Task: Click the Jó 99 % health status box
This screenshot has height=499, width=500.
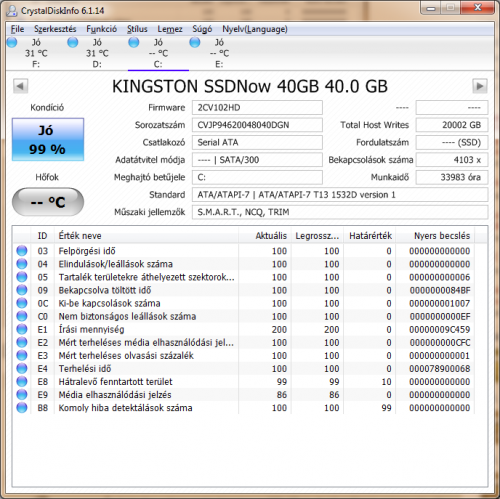Action: tap(48, 140)
